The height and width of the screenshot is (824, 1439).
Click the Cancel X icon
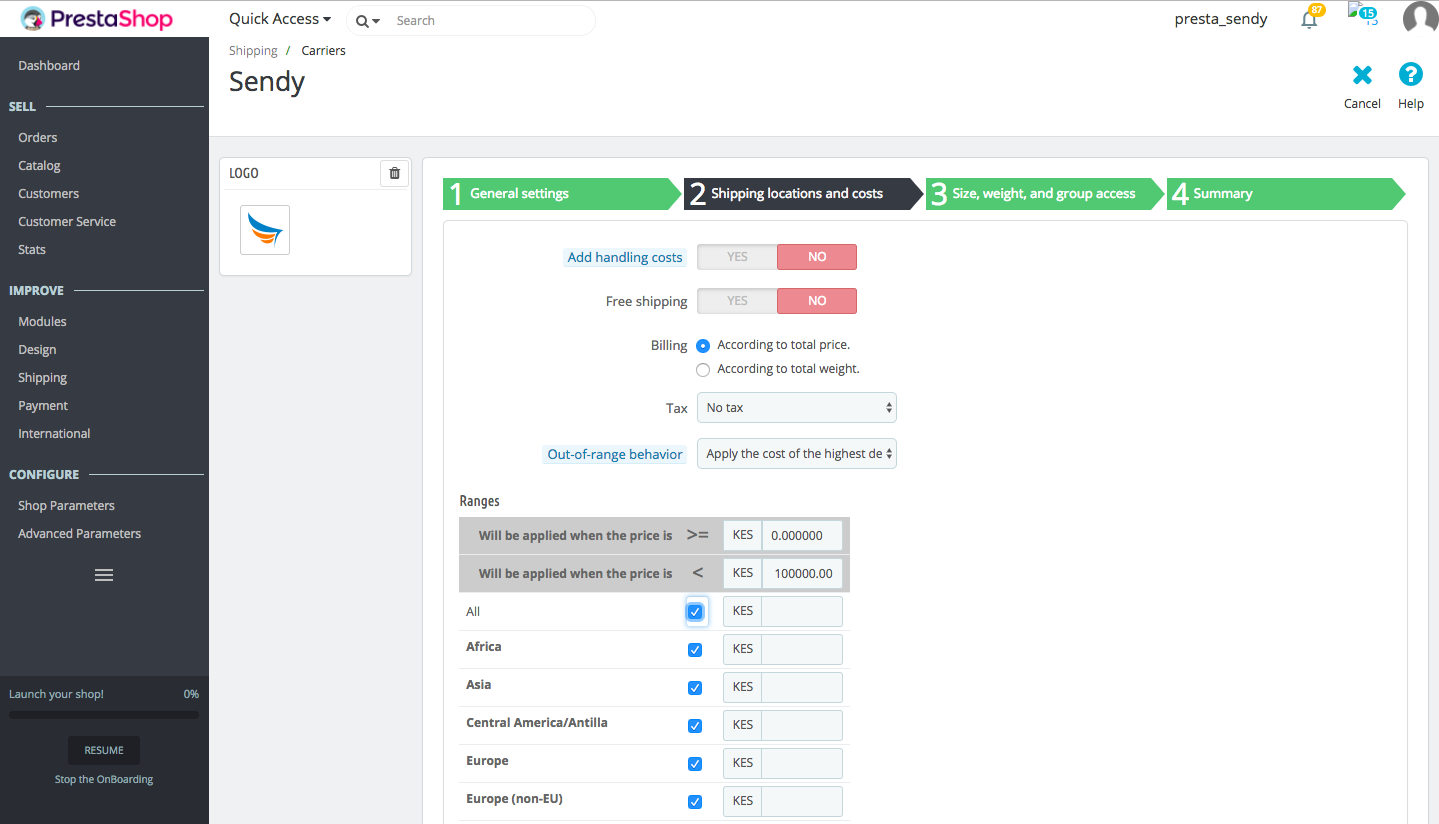click(1362, 75)
